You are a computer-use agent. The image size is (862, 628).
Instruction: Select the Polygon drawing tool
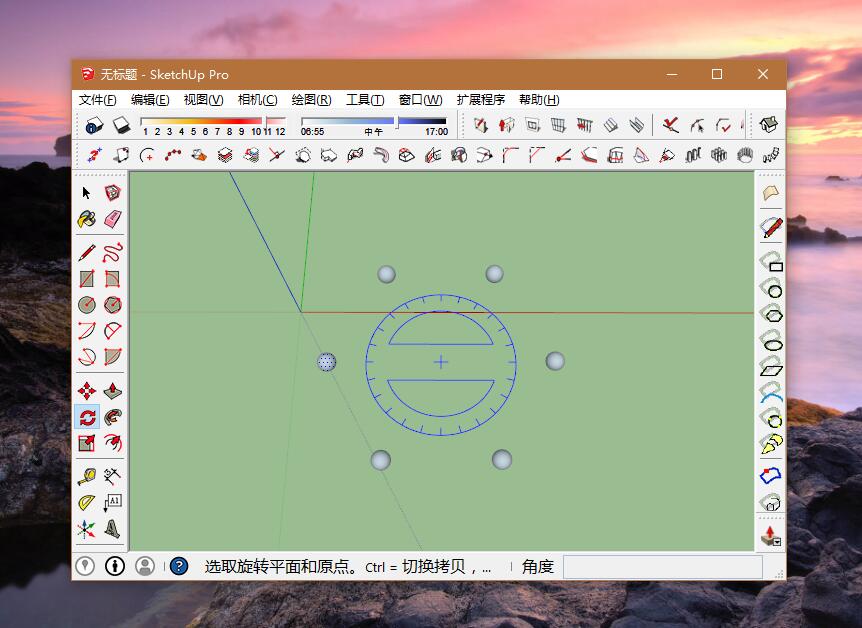112,305
